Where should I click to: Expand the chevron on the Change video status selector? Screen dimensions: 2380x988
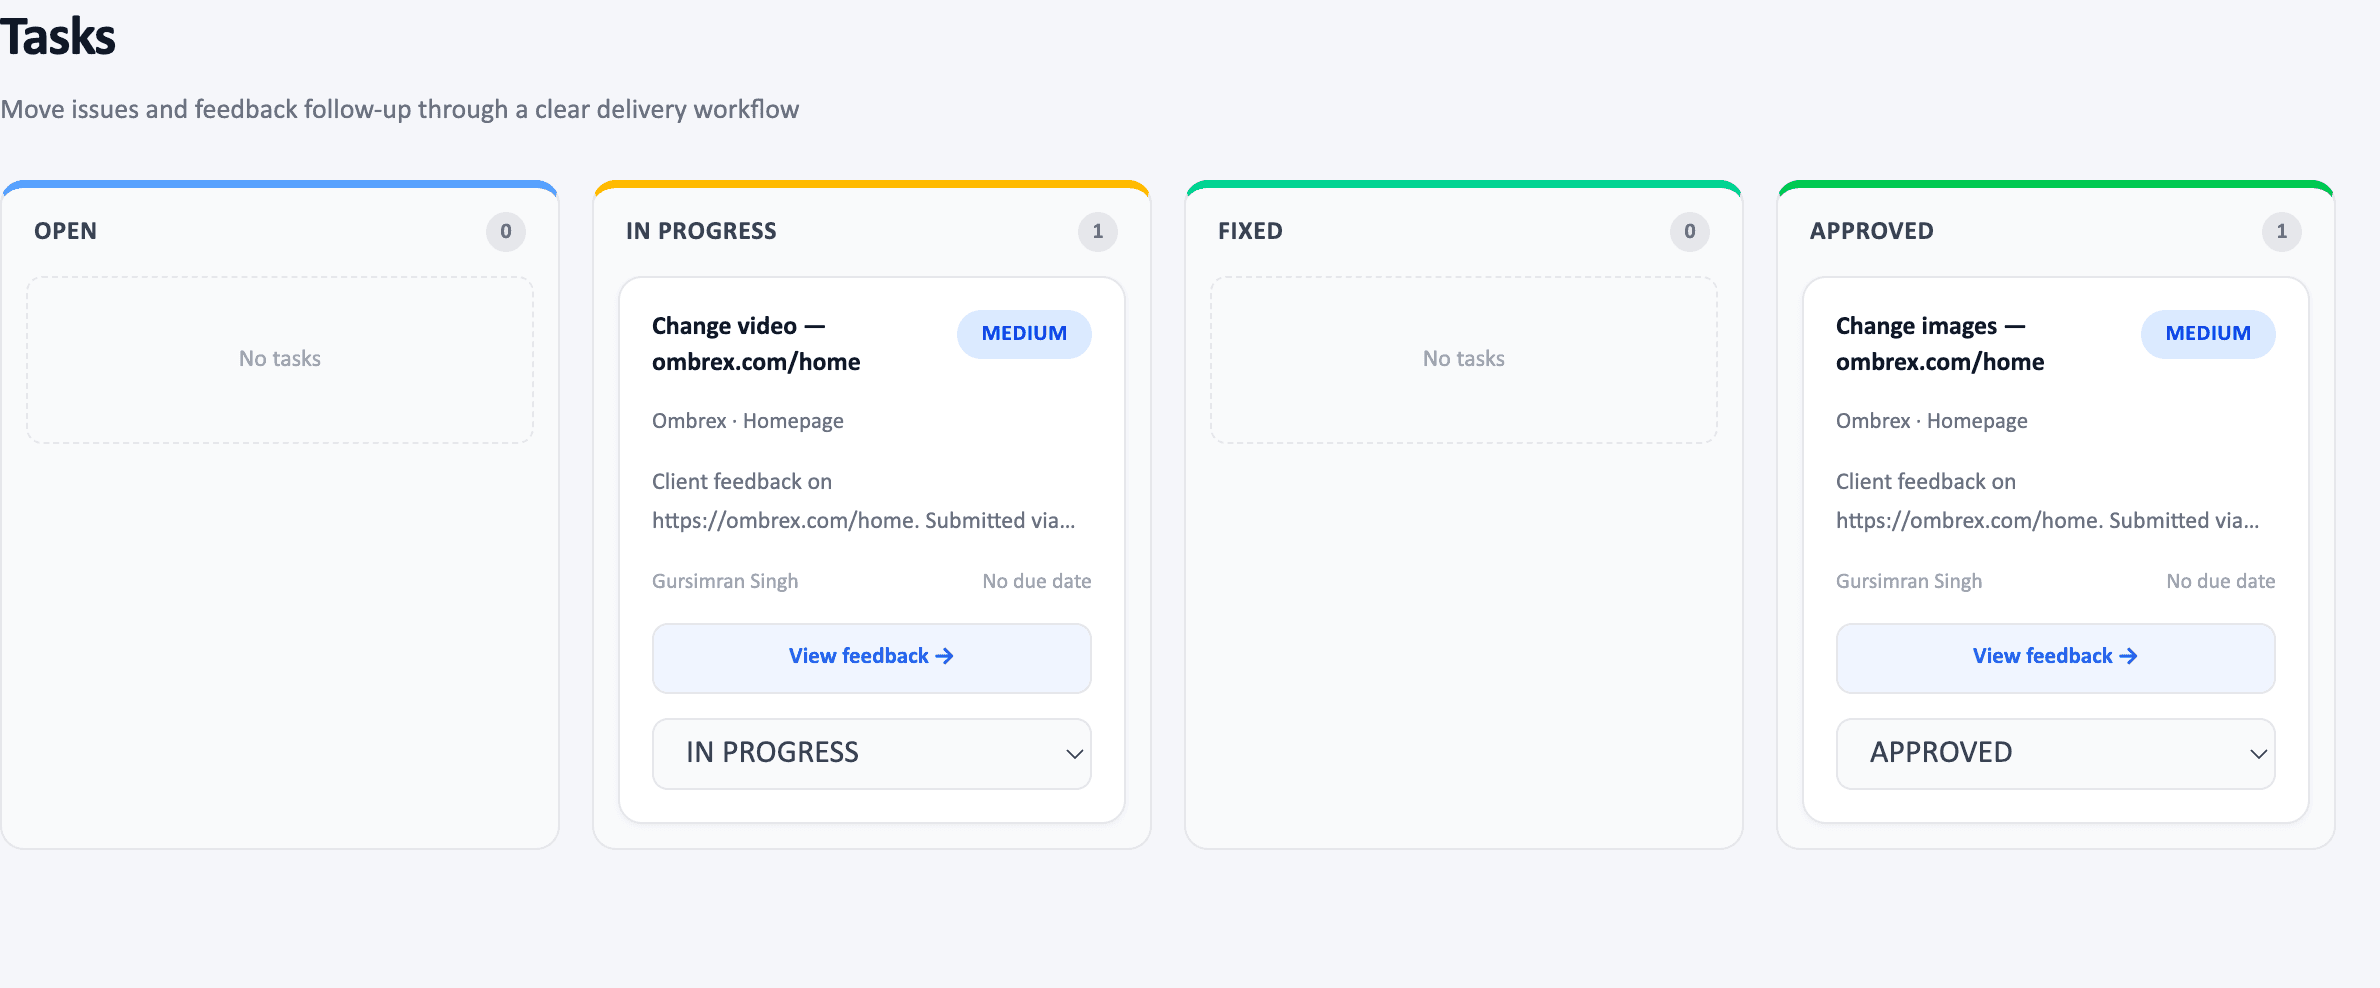[1074, 754]
